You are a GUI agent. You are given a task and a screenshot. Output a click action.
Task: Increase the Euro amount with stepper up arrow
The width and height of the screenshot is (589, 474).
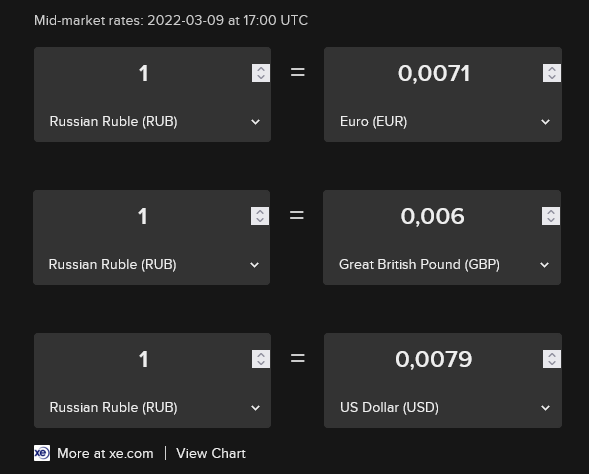pos(552,69)
